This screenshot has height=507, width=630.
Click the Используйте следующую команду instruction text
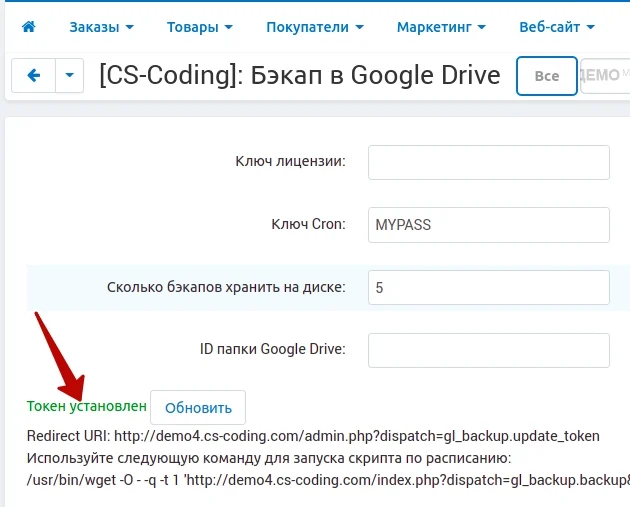coord(269,458)
